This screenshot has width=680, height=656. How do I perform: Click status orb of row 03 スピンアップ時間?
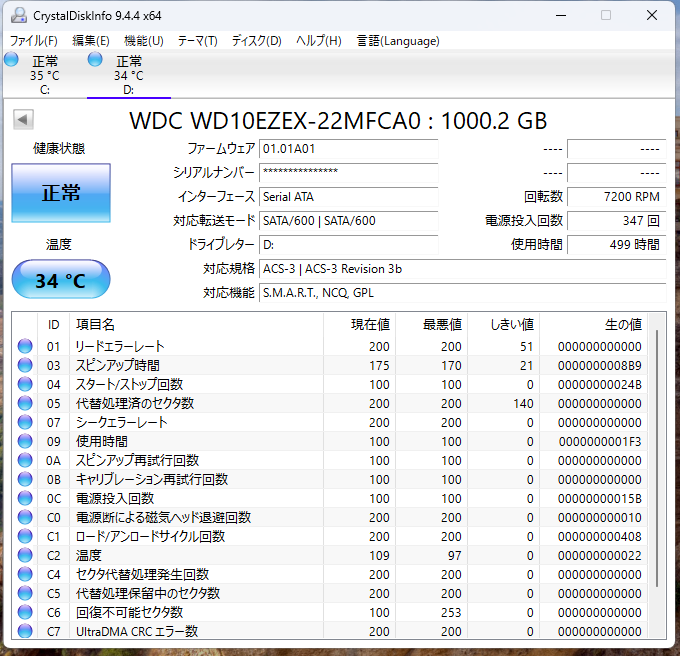point(25,366)
